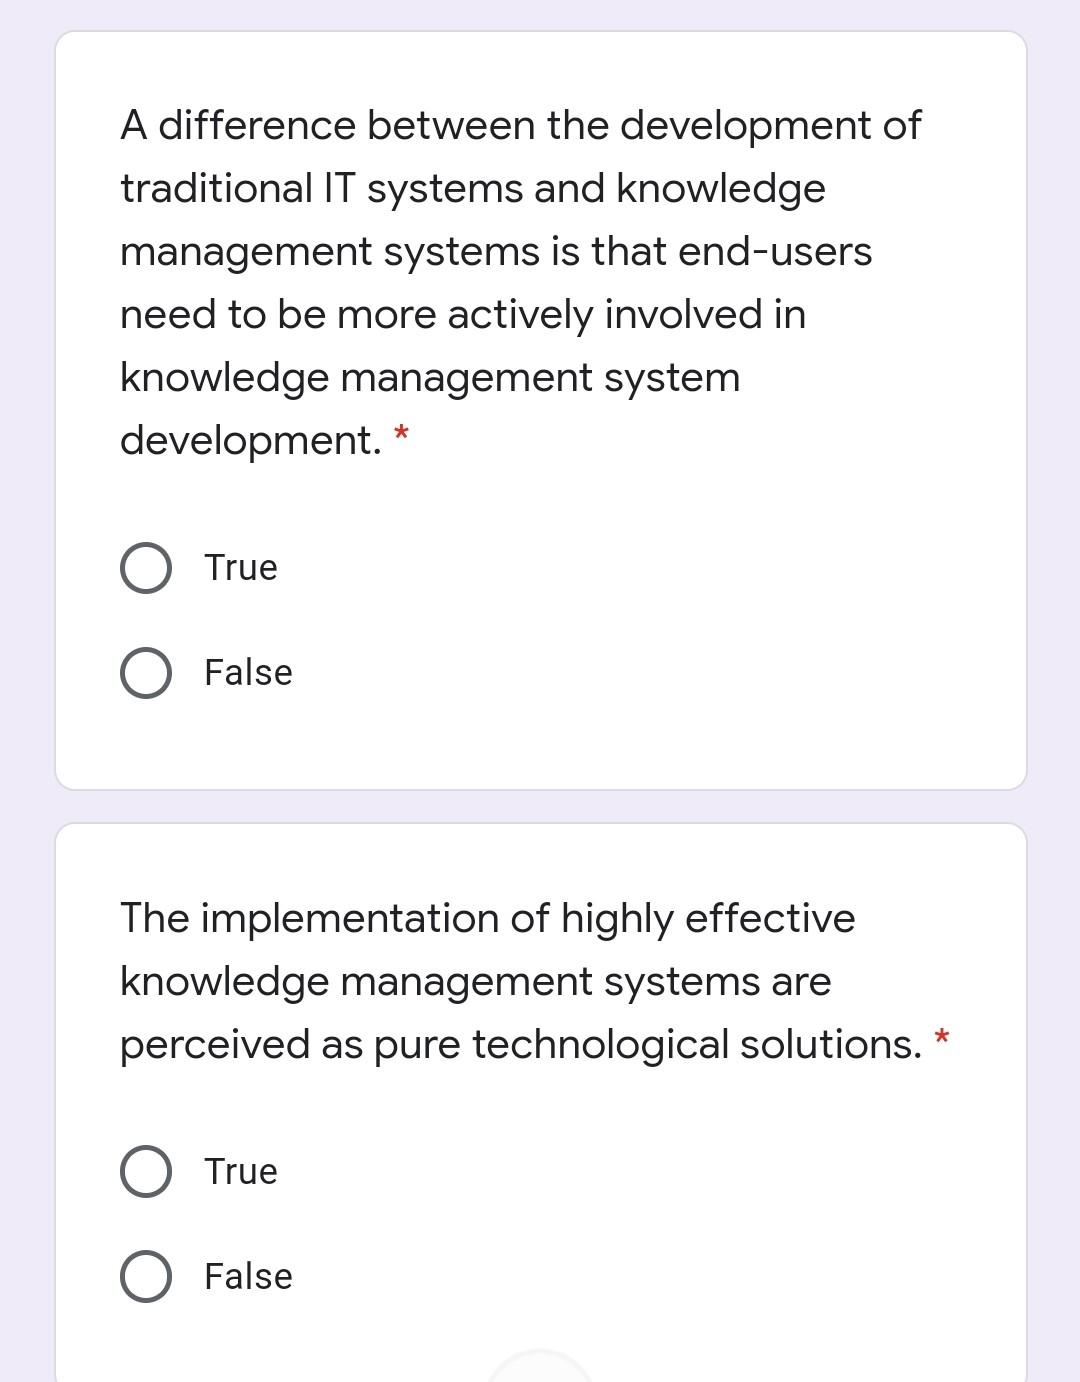Click the second question card
The width and height of the screenshot is (1080, 1382).
point(540,1100)
